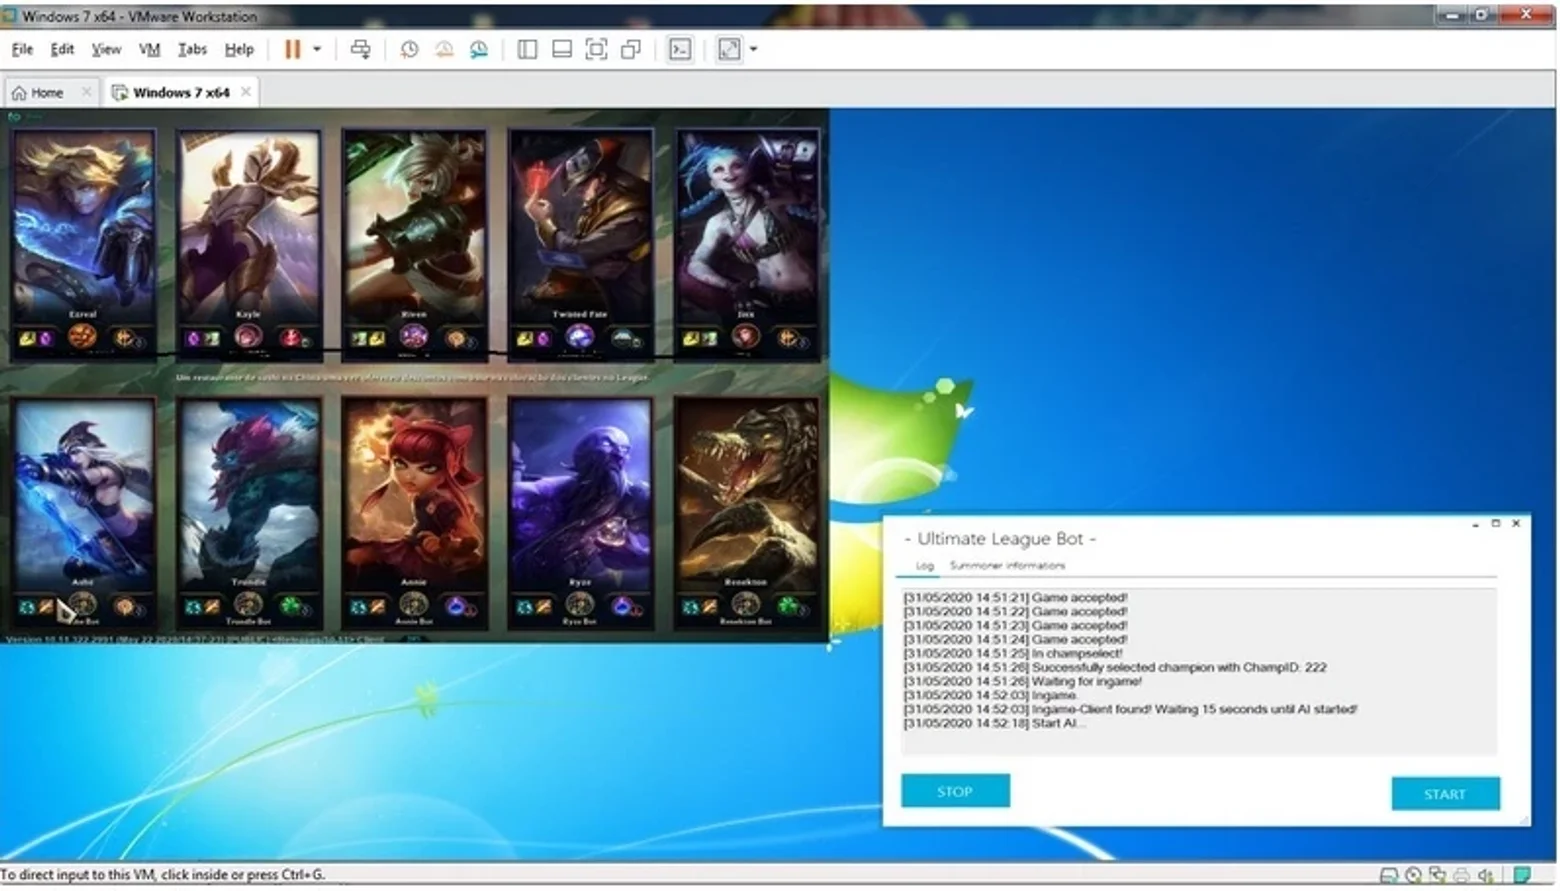Click the 'Successfully selected champion with ChampID: 222' line
The width and height of the screenshot is (1560, 891).
1114,667
